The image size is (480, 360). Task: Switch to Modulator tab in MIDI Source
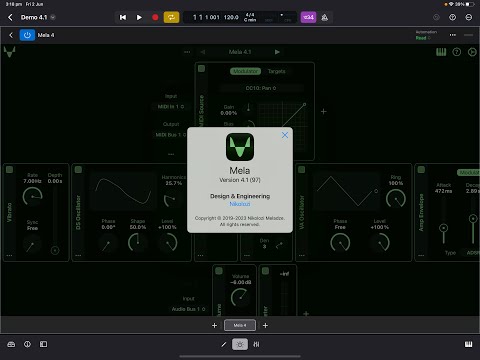pos(246,71)
